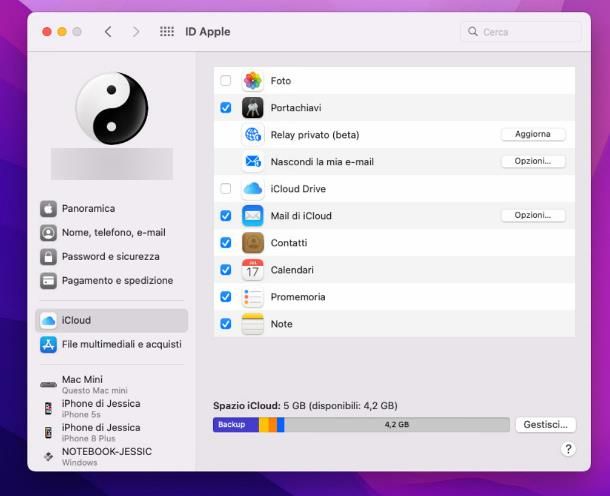
Task: Click the Foto app icon
Action: tap(252, 81)
